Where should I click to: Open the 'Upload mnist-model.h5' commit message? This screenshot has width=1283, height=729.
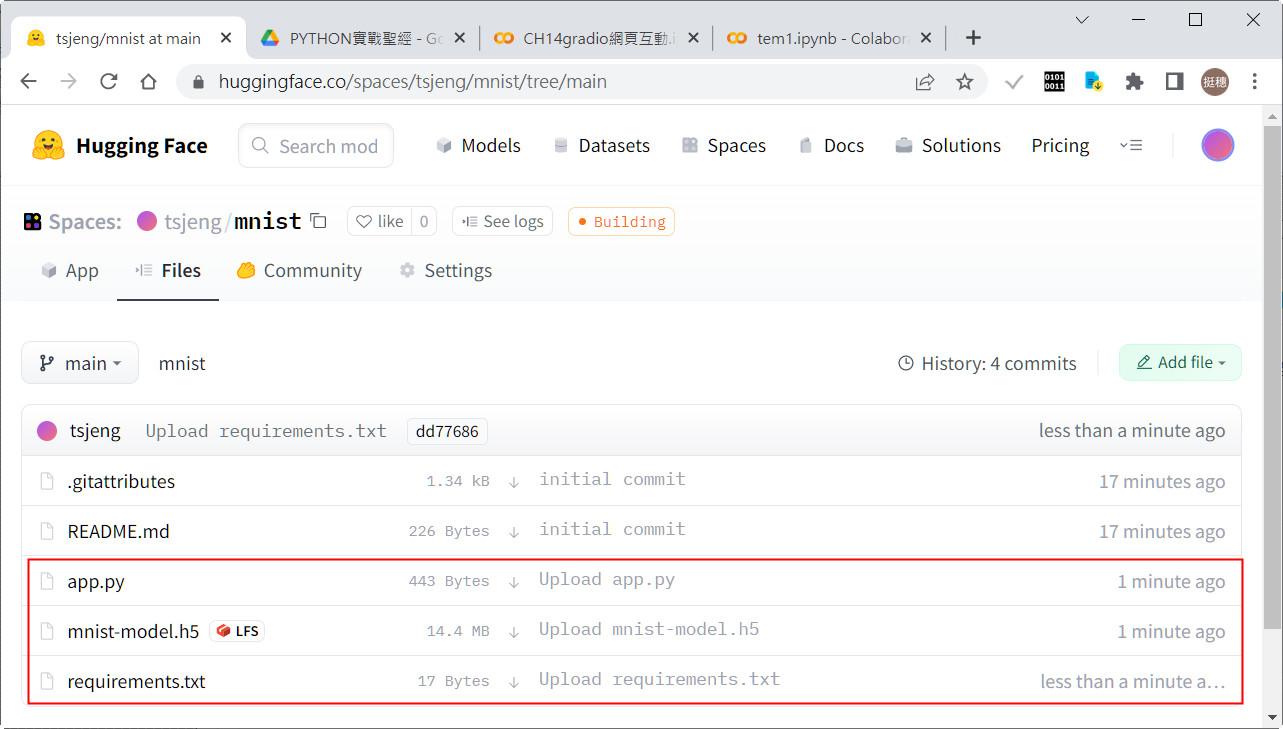[649, 630]
